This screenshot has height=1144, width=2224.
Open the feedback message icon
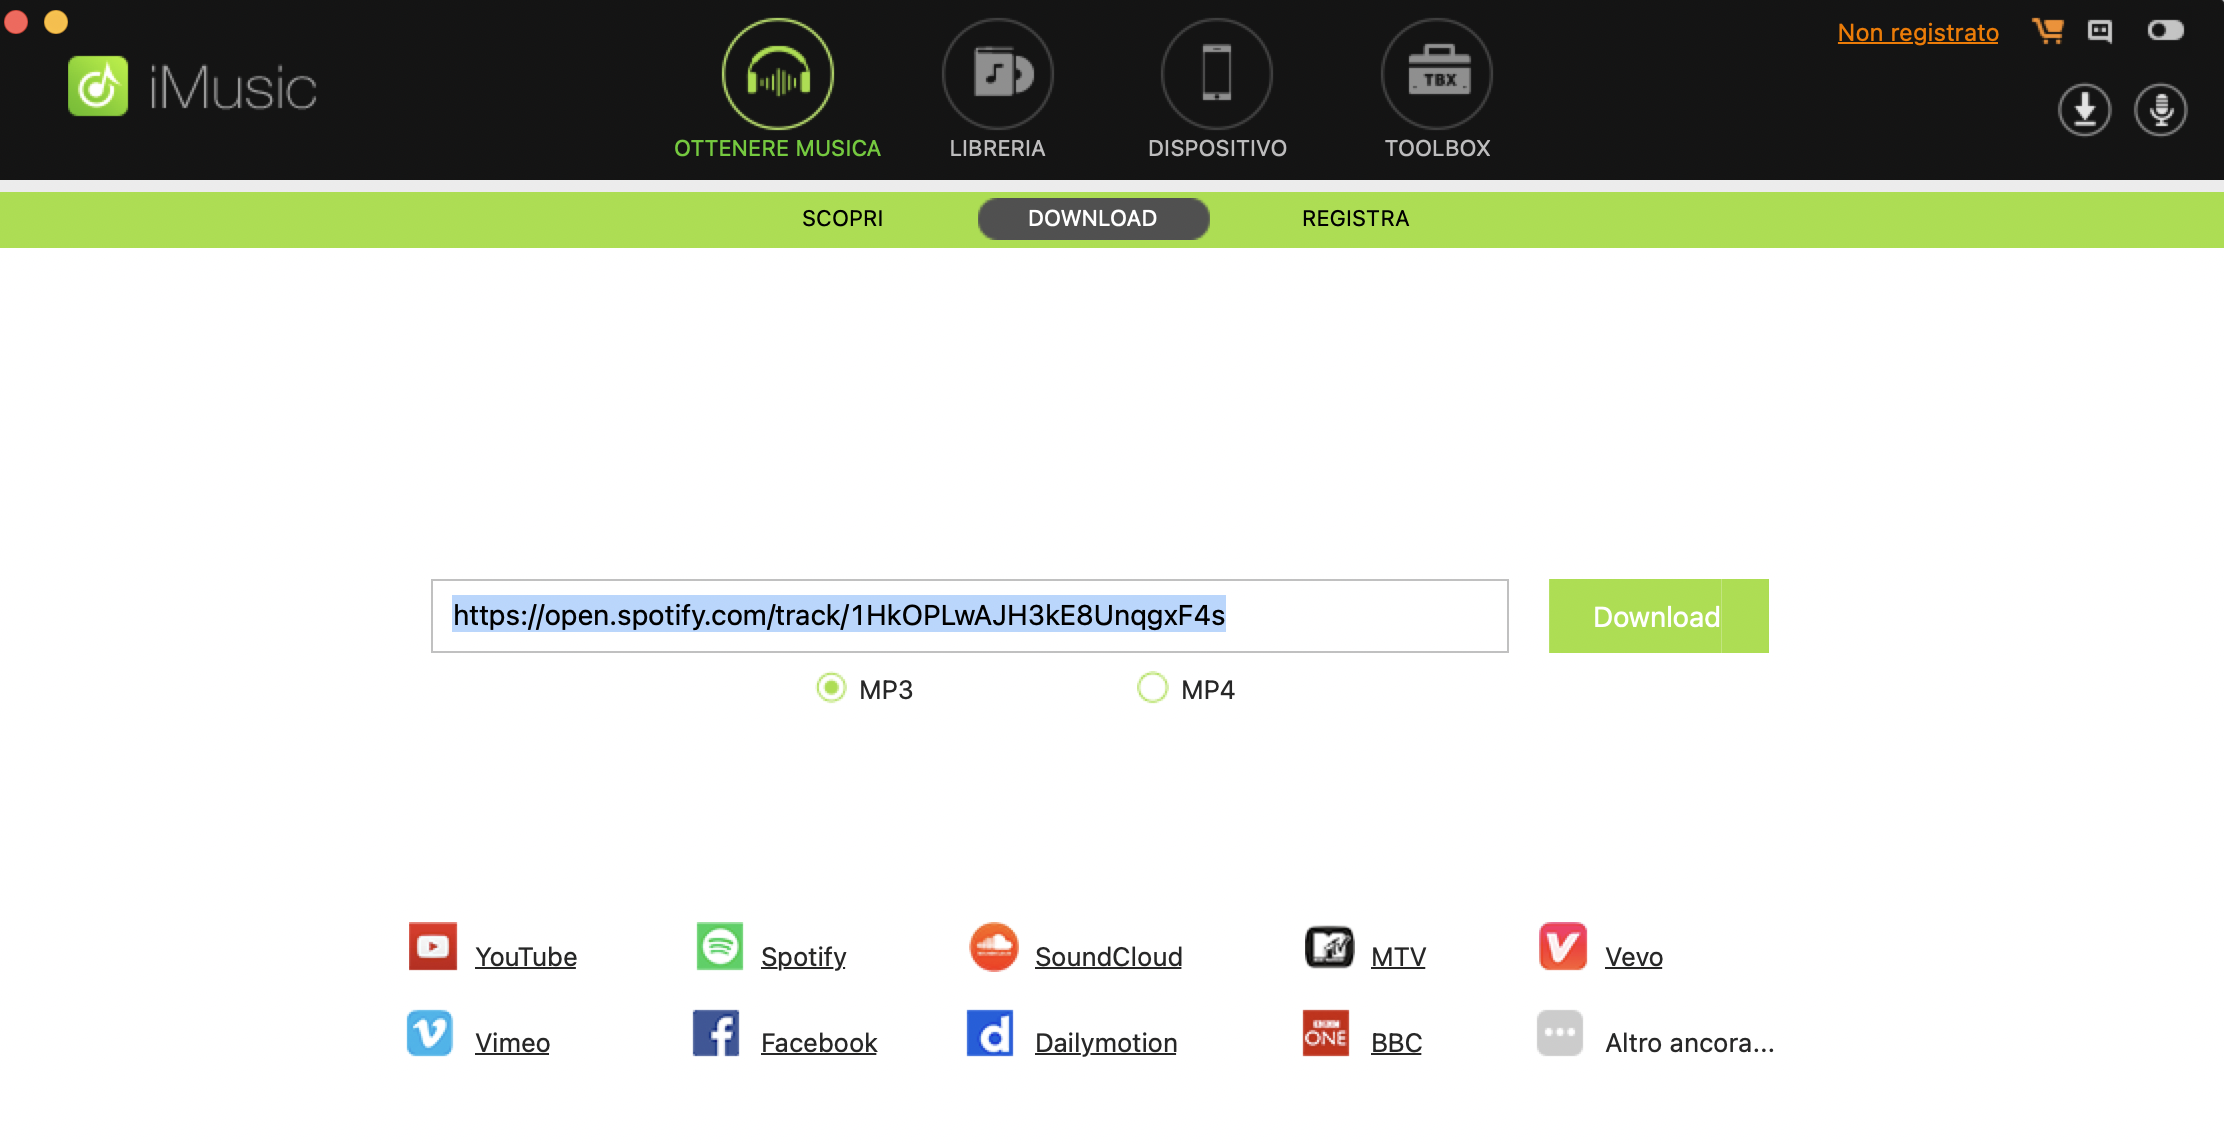2100,32
